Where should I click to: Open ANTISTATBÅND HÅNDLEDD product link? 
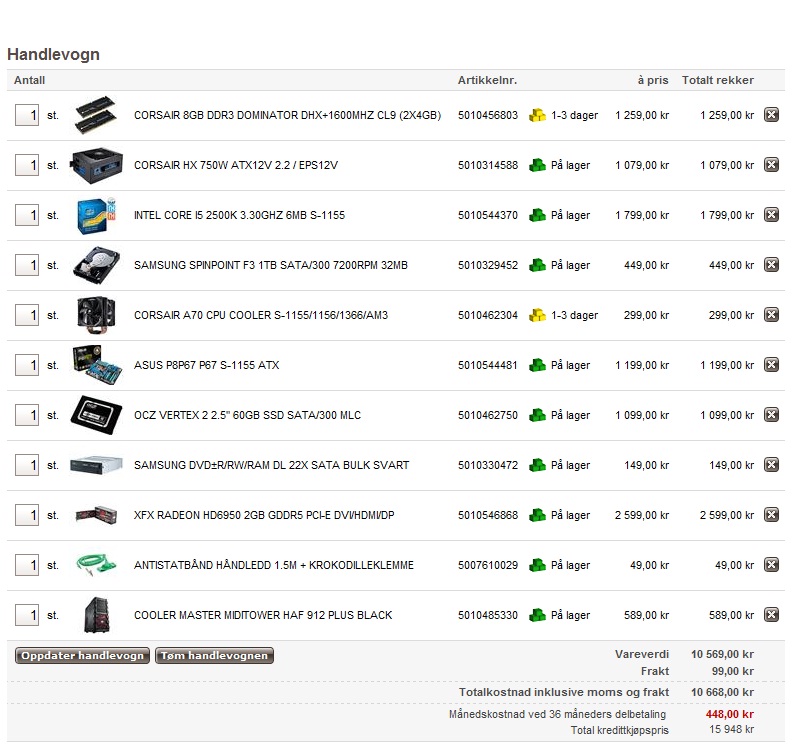tap(274, 565)
